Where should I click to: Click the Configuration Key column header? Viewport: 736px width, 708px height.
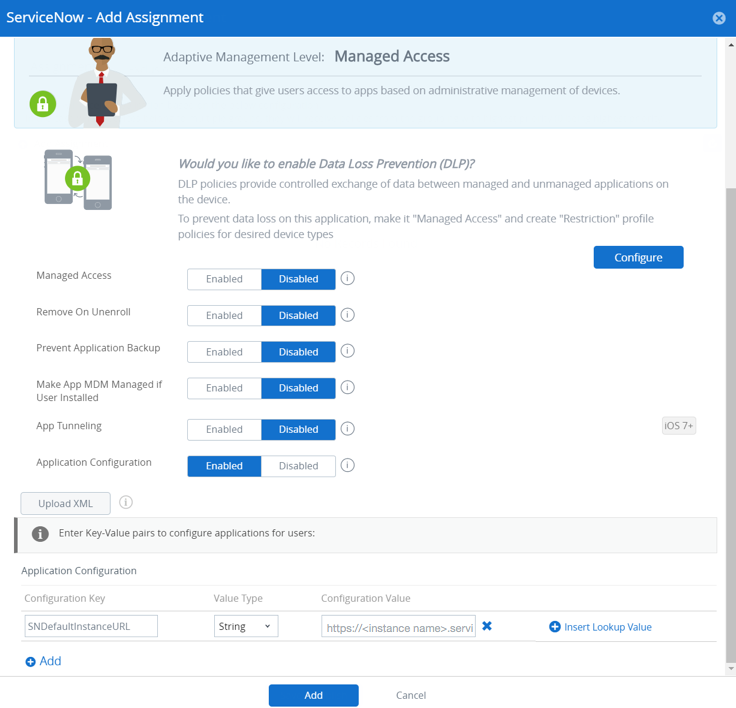65,598
